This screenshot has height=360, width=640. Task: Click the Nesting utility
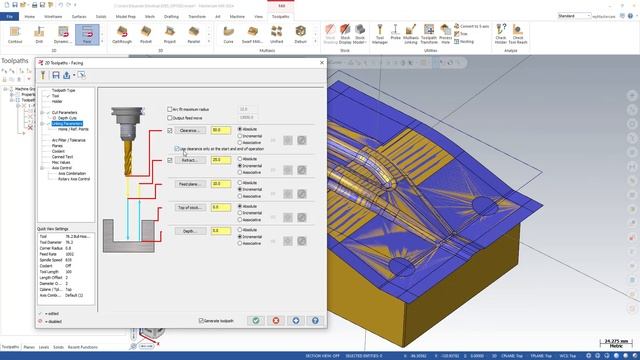tap(464, 41)
